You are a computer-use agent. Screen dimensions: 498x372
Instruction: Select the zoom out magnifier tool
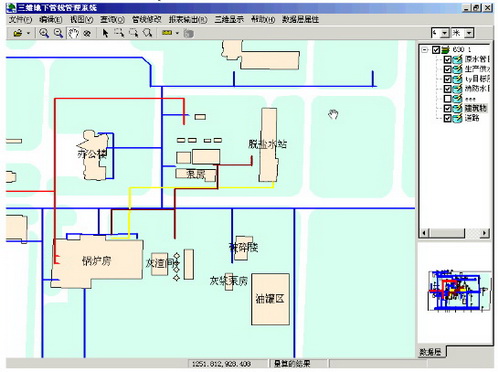click(59, 33)
